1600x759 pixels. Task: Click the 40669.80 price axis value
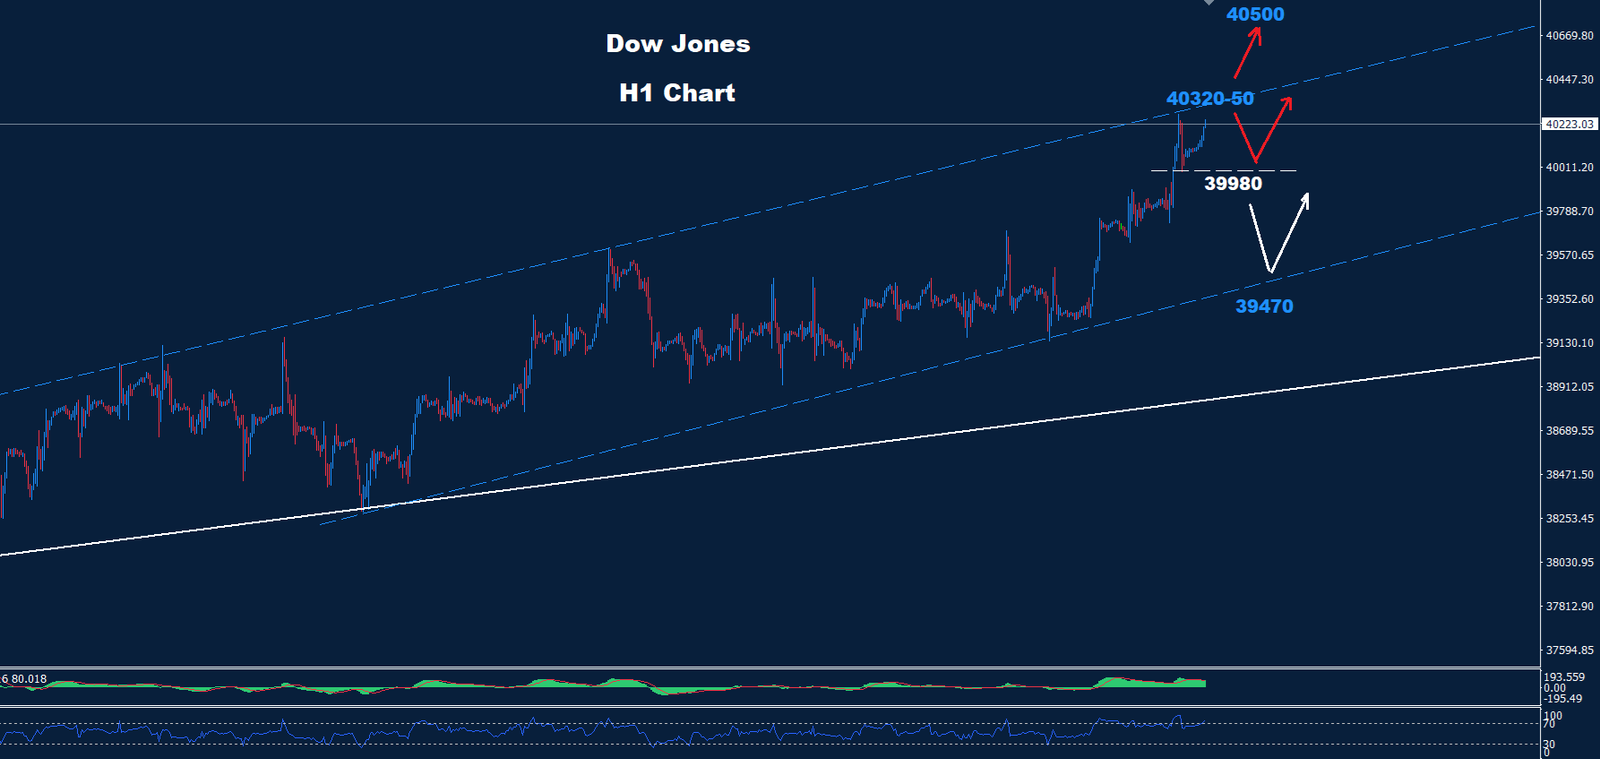pos(1569,36)
